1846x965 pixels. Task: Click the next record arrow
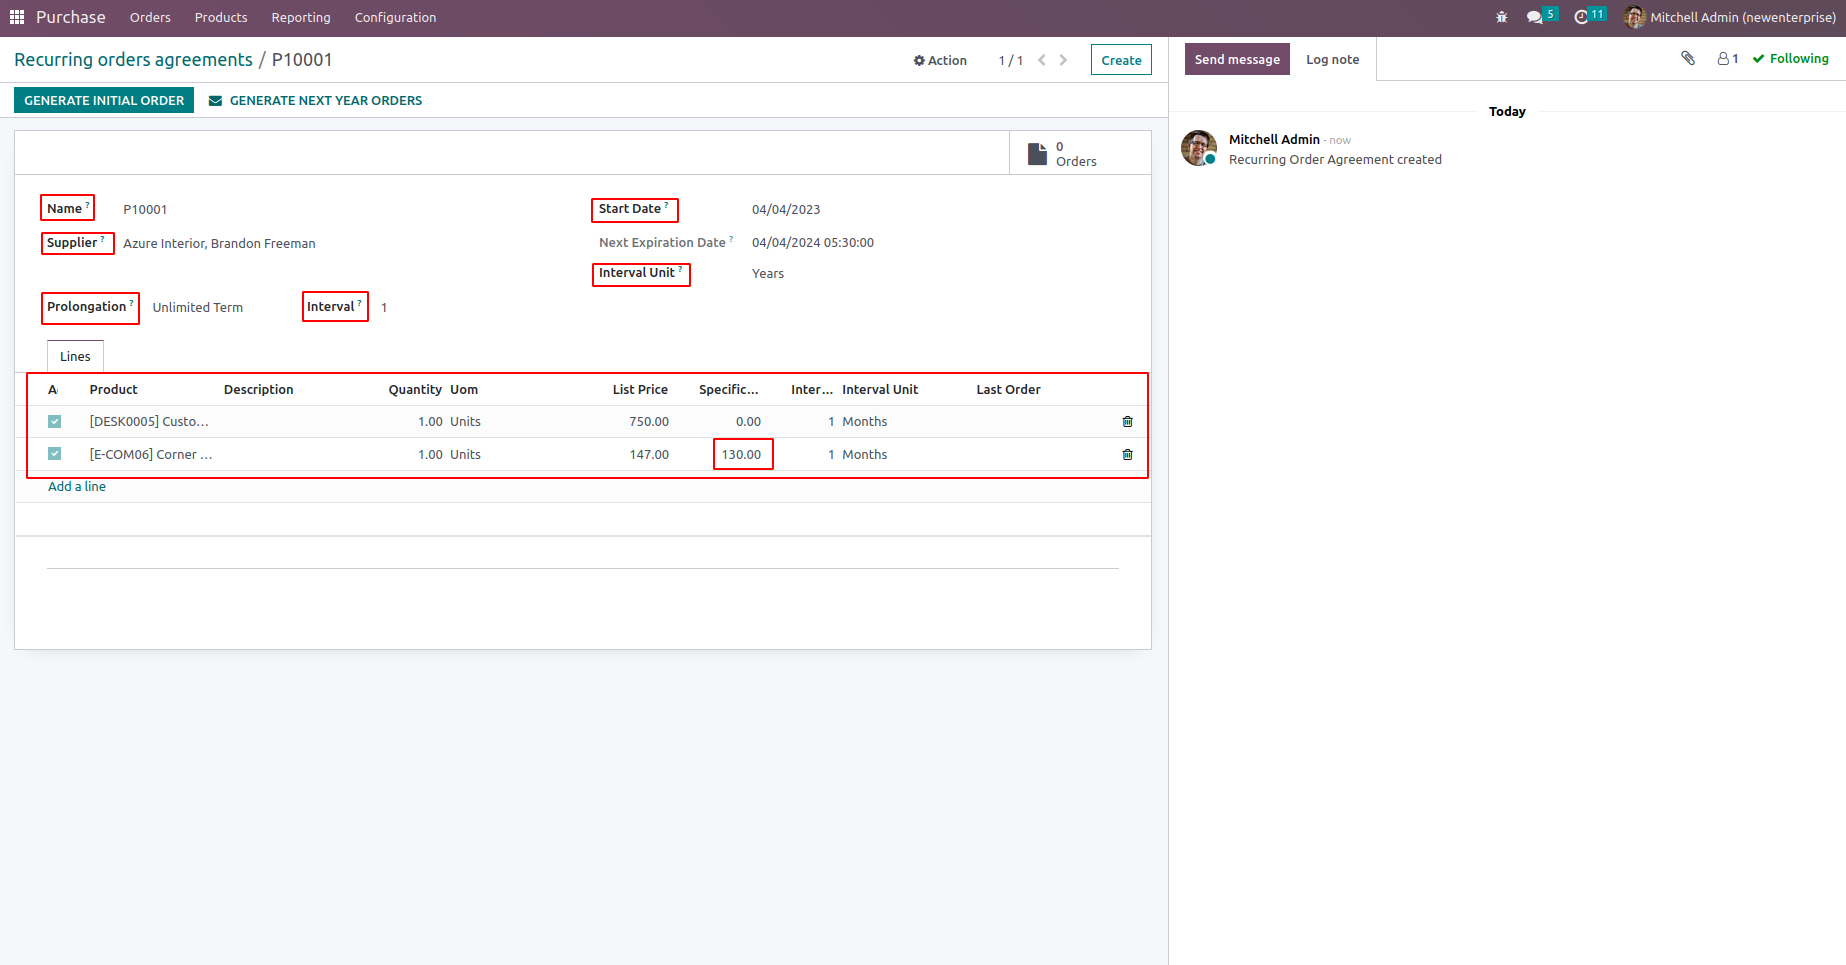click(1063, 60)
